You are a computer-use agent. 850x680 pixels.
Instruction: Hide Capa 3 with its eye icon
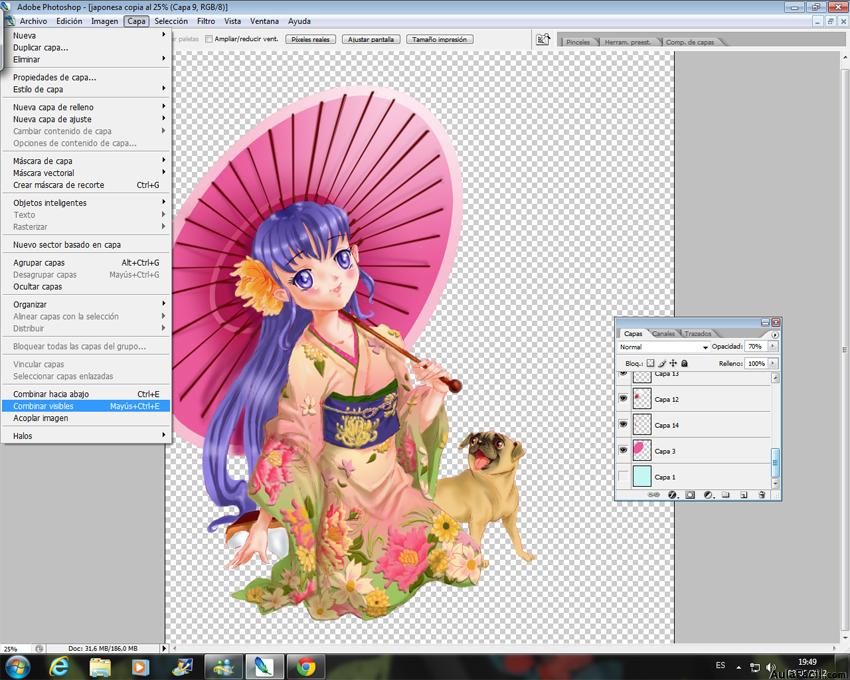click(623, 450)
